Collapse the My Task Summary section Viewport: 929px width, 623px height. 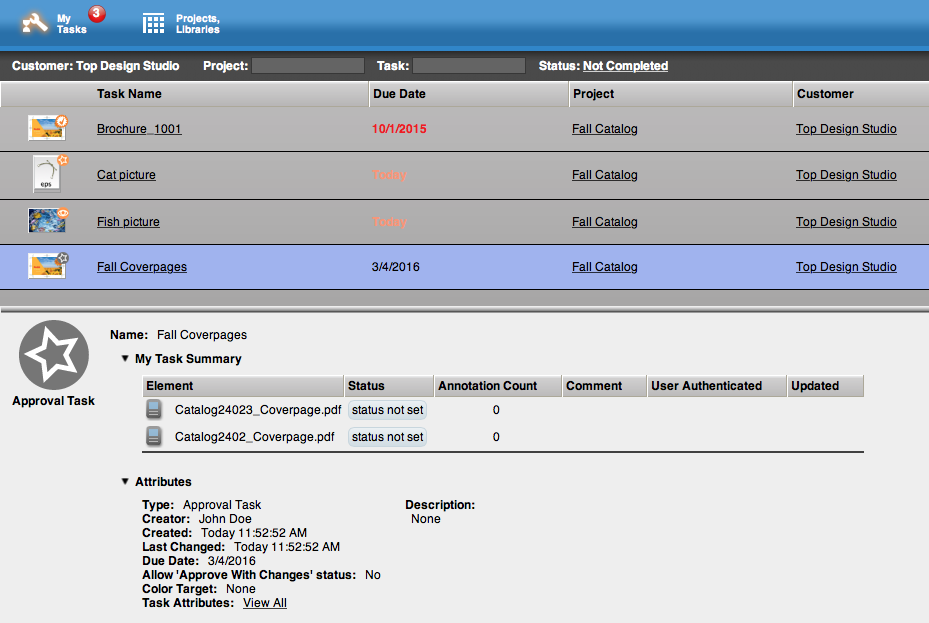tap(125, 358)
